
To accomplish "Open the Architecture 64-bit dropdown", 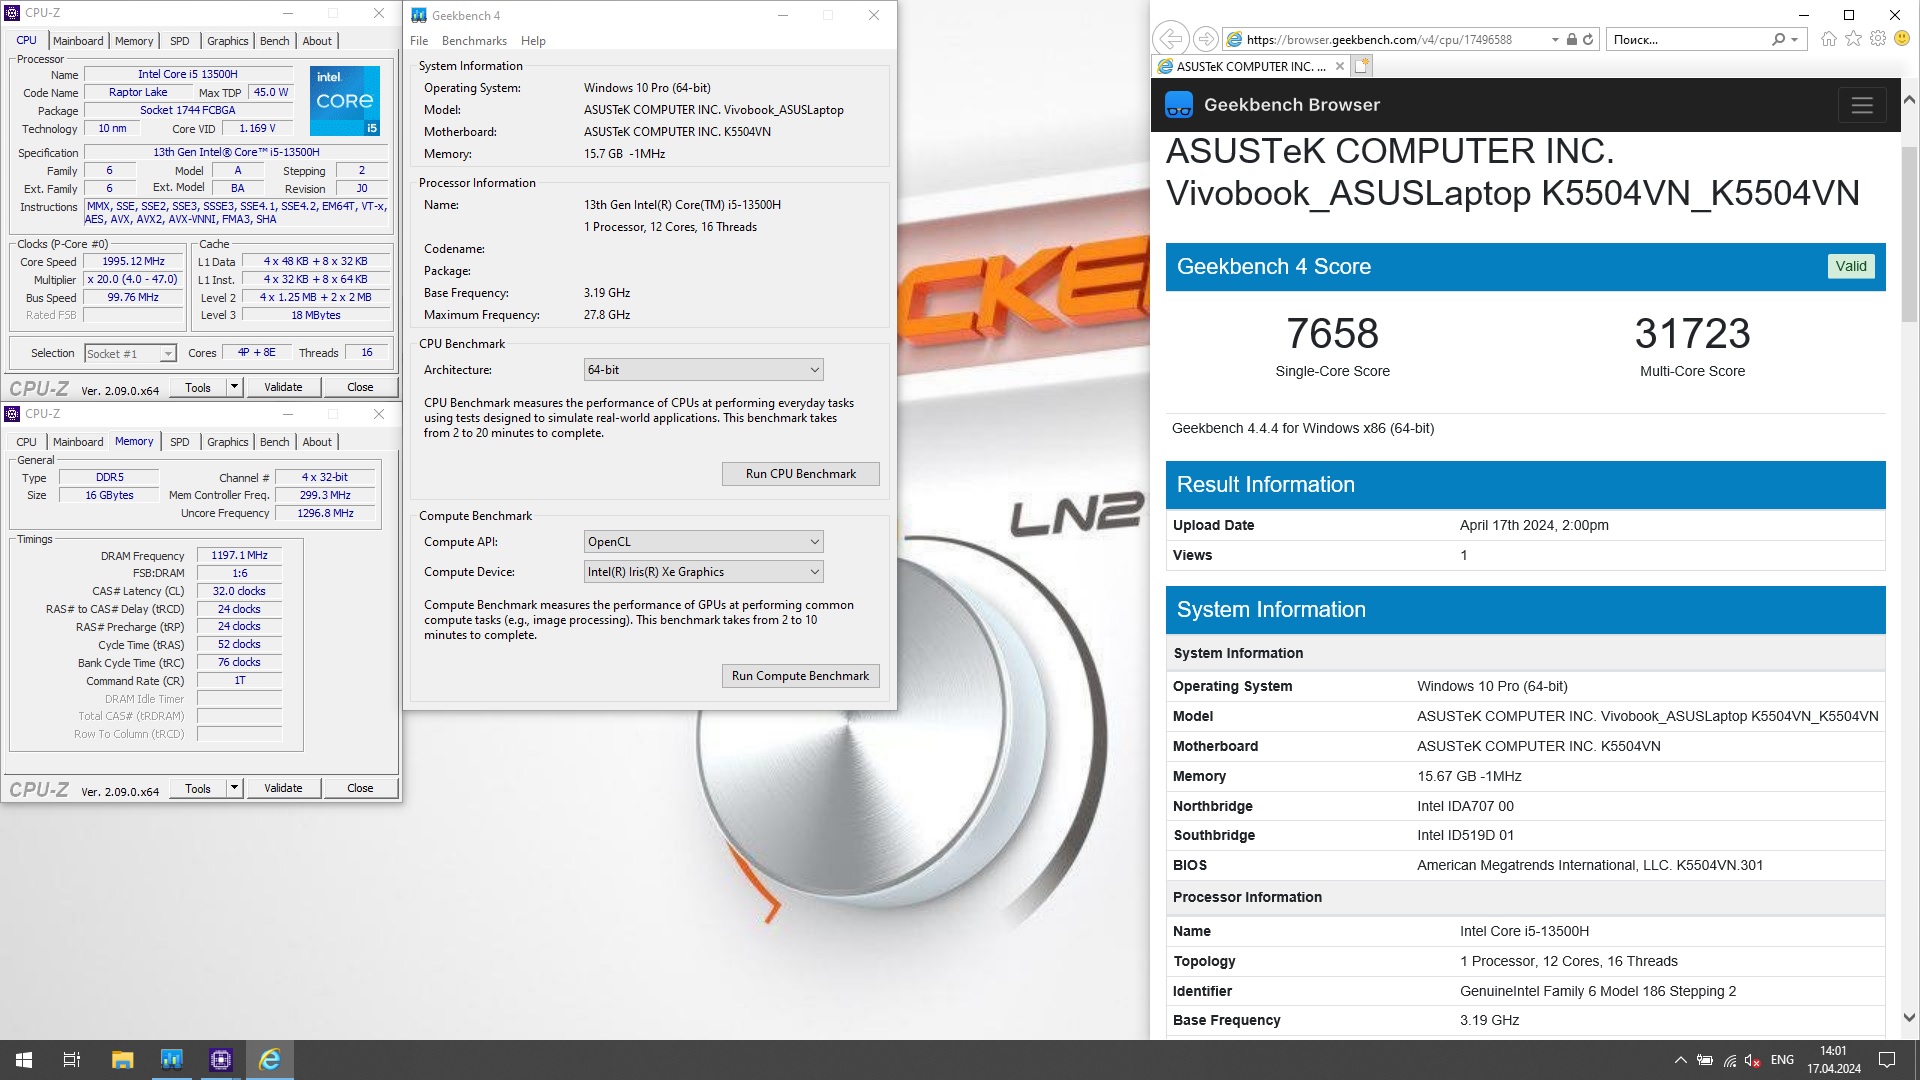I will [703, 370].
